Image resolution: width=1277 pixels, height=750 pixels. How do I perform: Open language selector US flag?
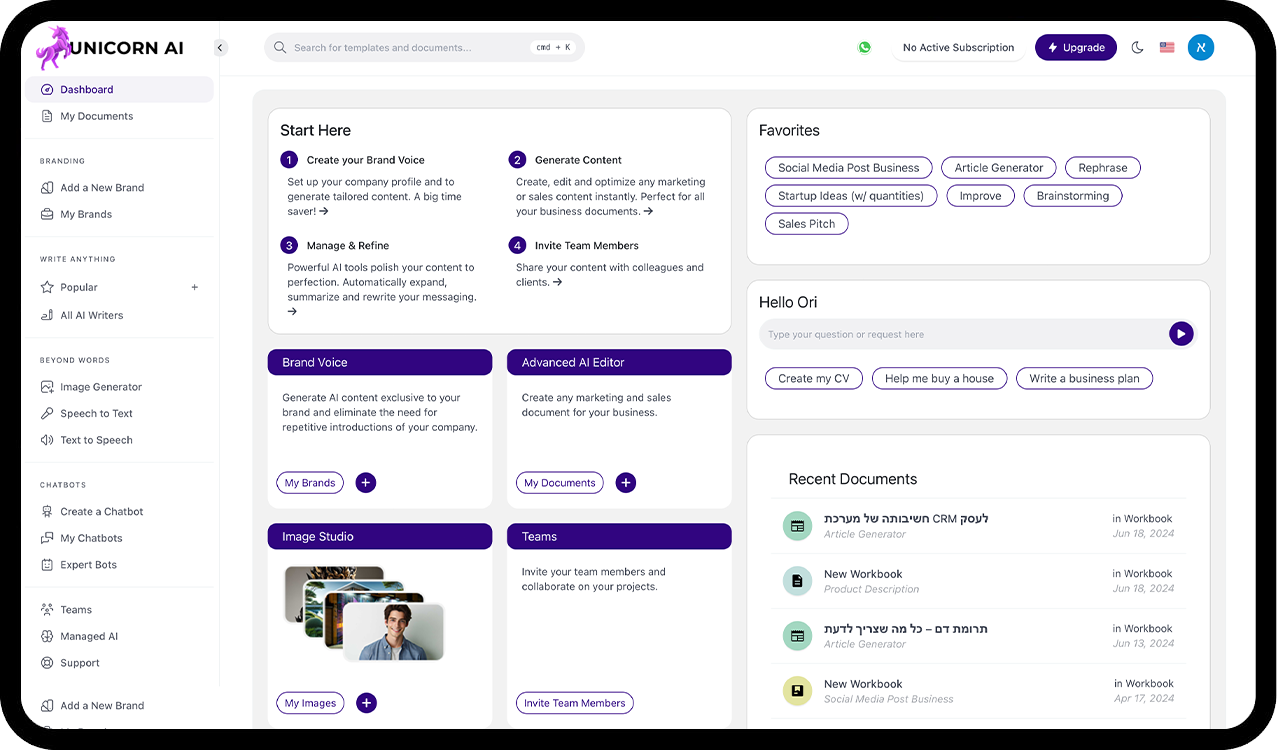pos(1167,47)
